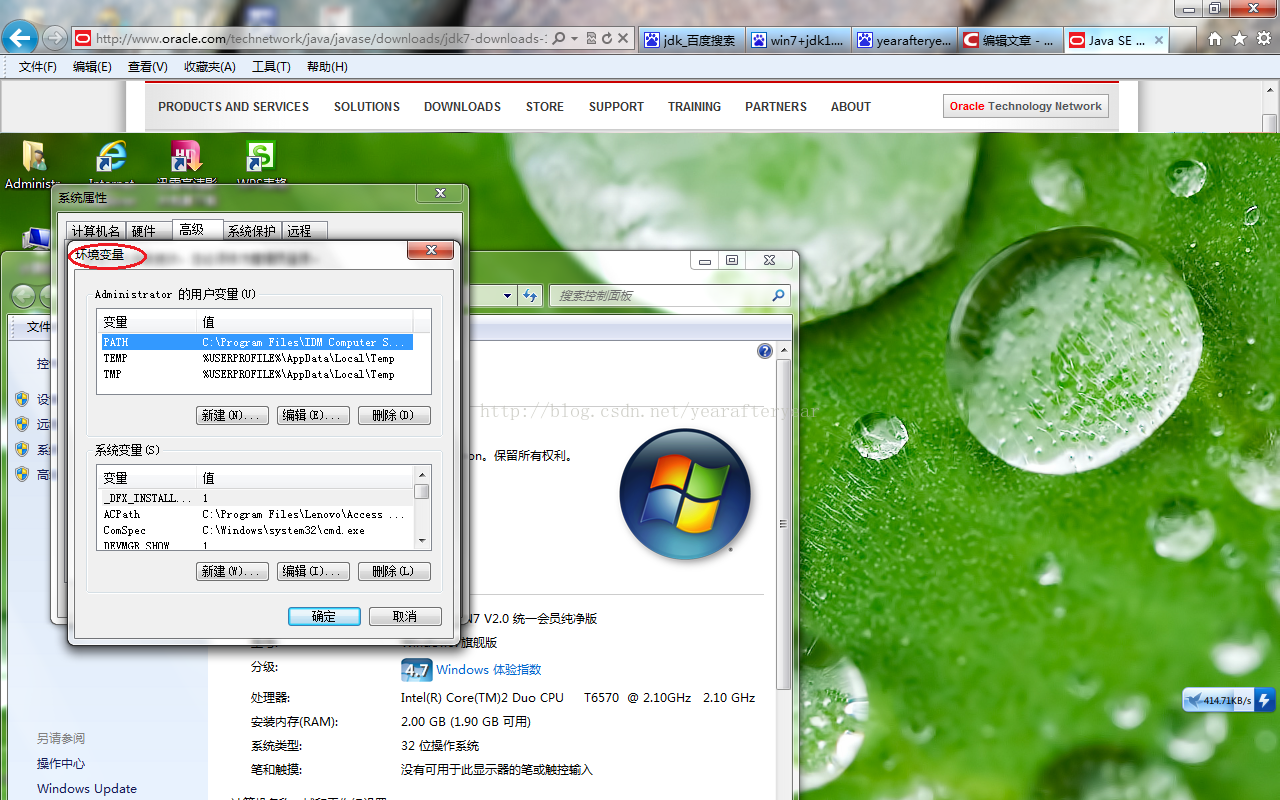Open the Windows 体验指数 link
The image size is (1280, 800).
488,670
